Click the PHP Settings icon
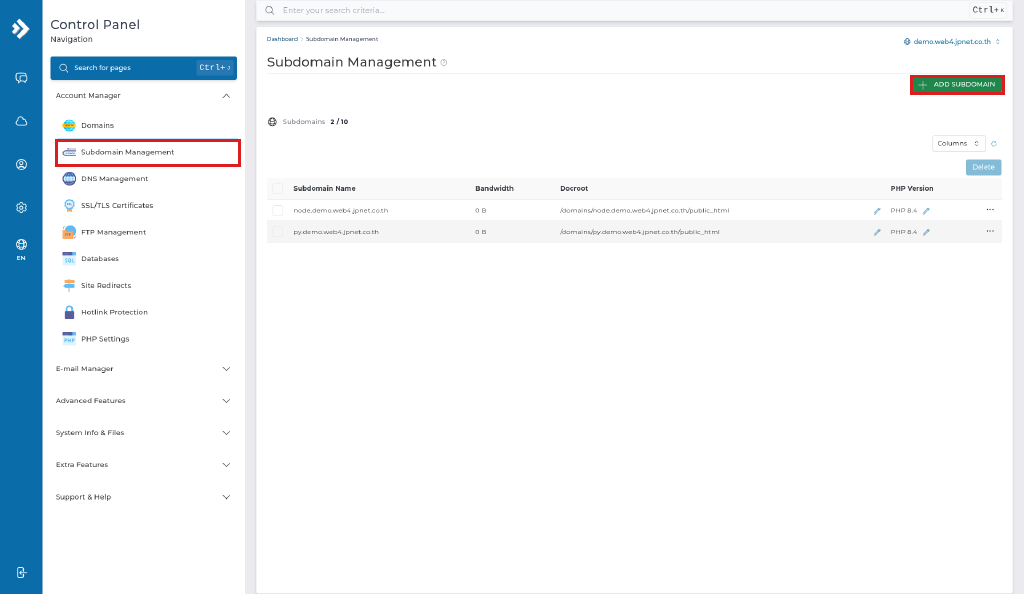1024x594 pixels. [69, 339]
